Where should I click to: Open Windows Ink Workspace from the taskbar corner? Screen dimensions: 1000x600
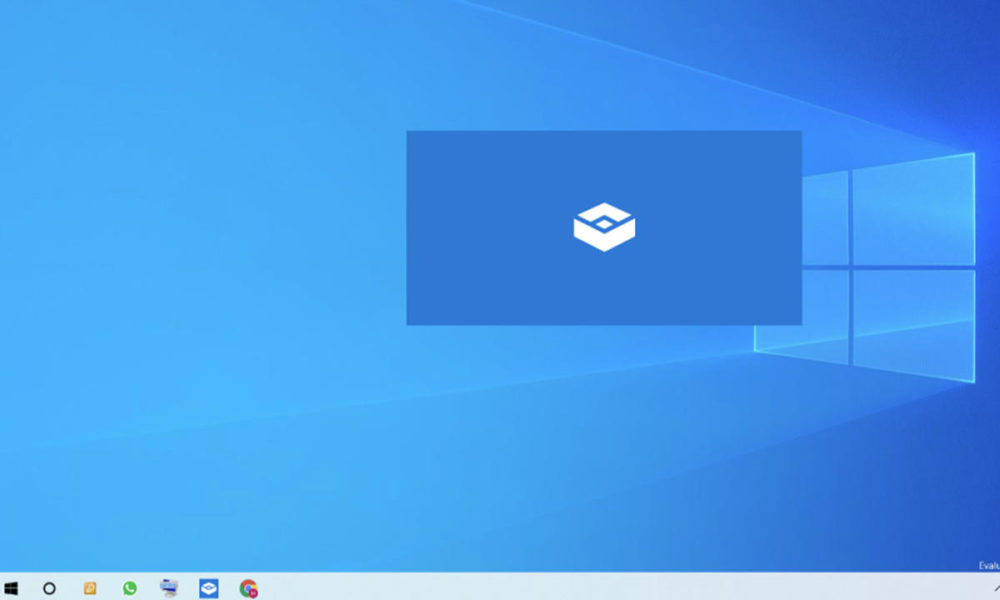(x=996, y=588)
